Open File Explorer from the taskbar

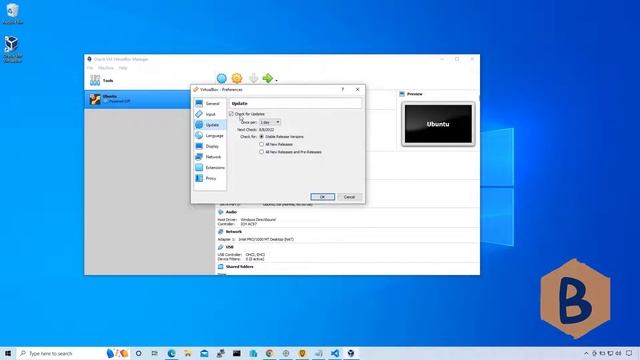click(x=188, y=353)
